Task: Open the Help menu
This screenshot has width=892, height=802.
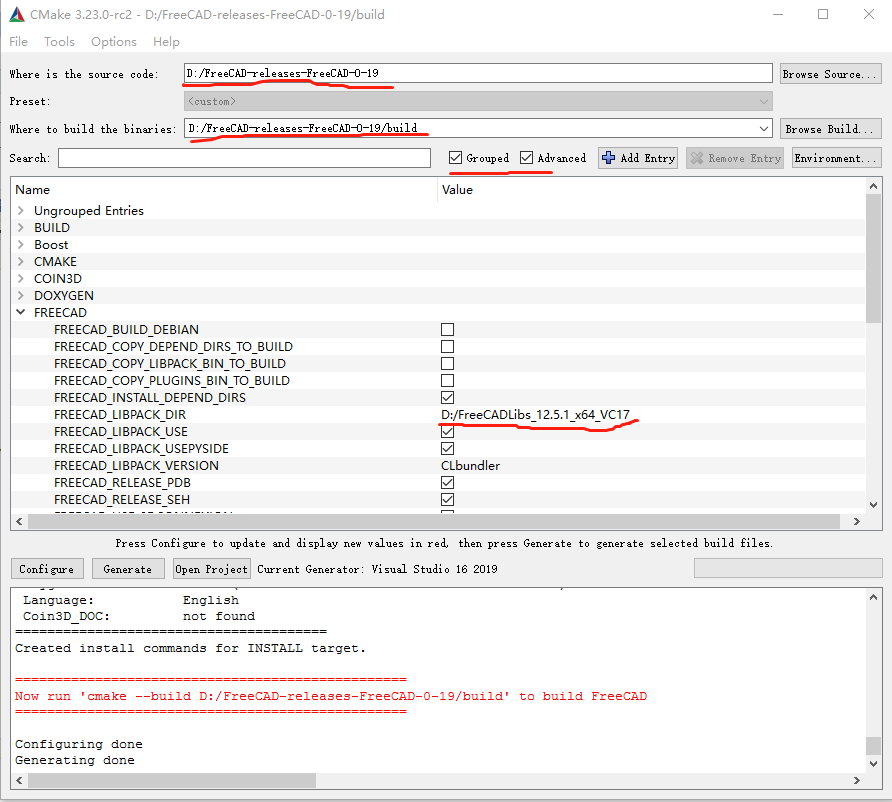Action: [166, 42]
